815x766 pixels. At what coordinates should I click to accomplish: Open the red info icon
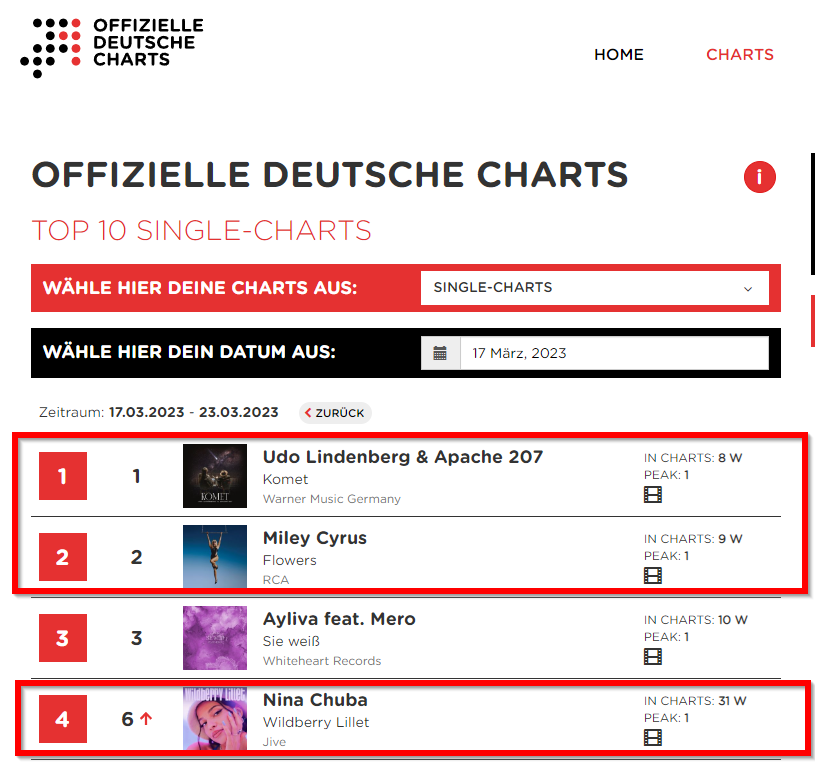760,178
